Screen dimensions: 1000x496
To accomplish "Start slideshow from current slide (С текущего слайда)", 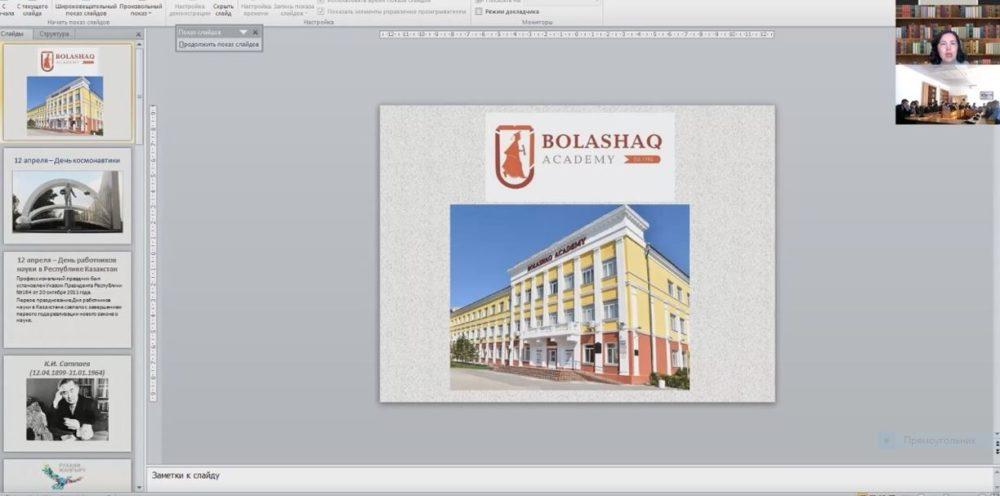I will pyautogui.click(x=32, y=9).
